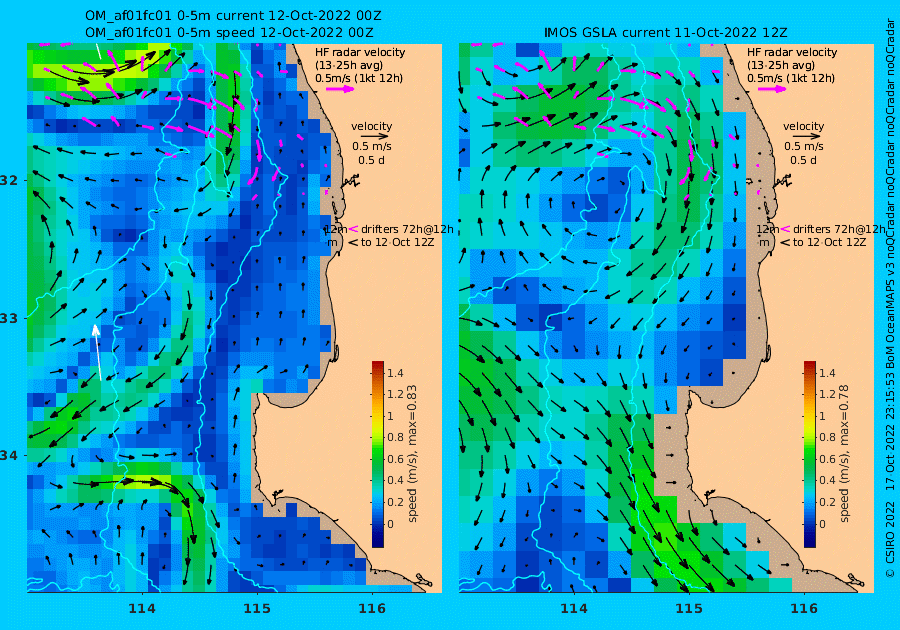Screen dimensions: 900x630
Task: Click the right map speed colorbar
Action: coord(809,454)
